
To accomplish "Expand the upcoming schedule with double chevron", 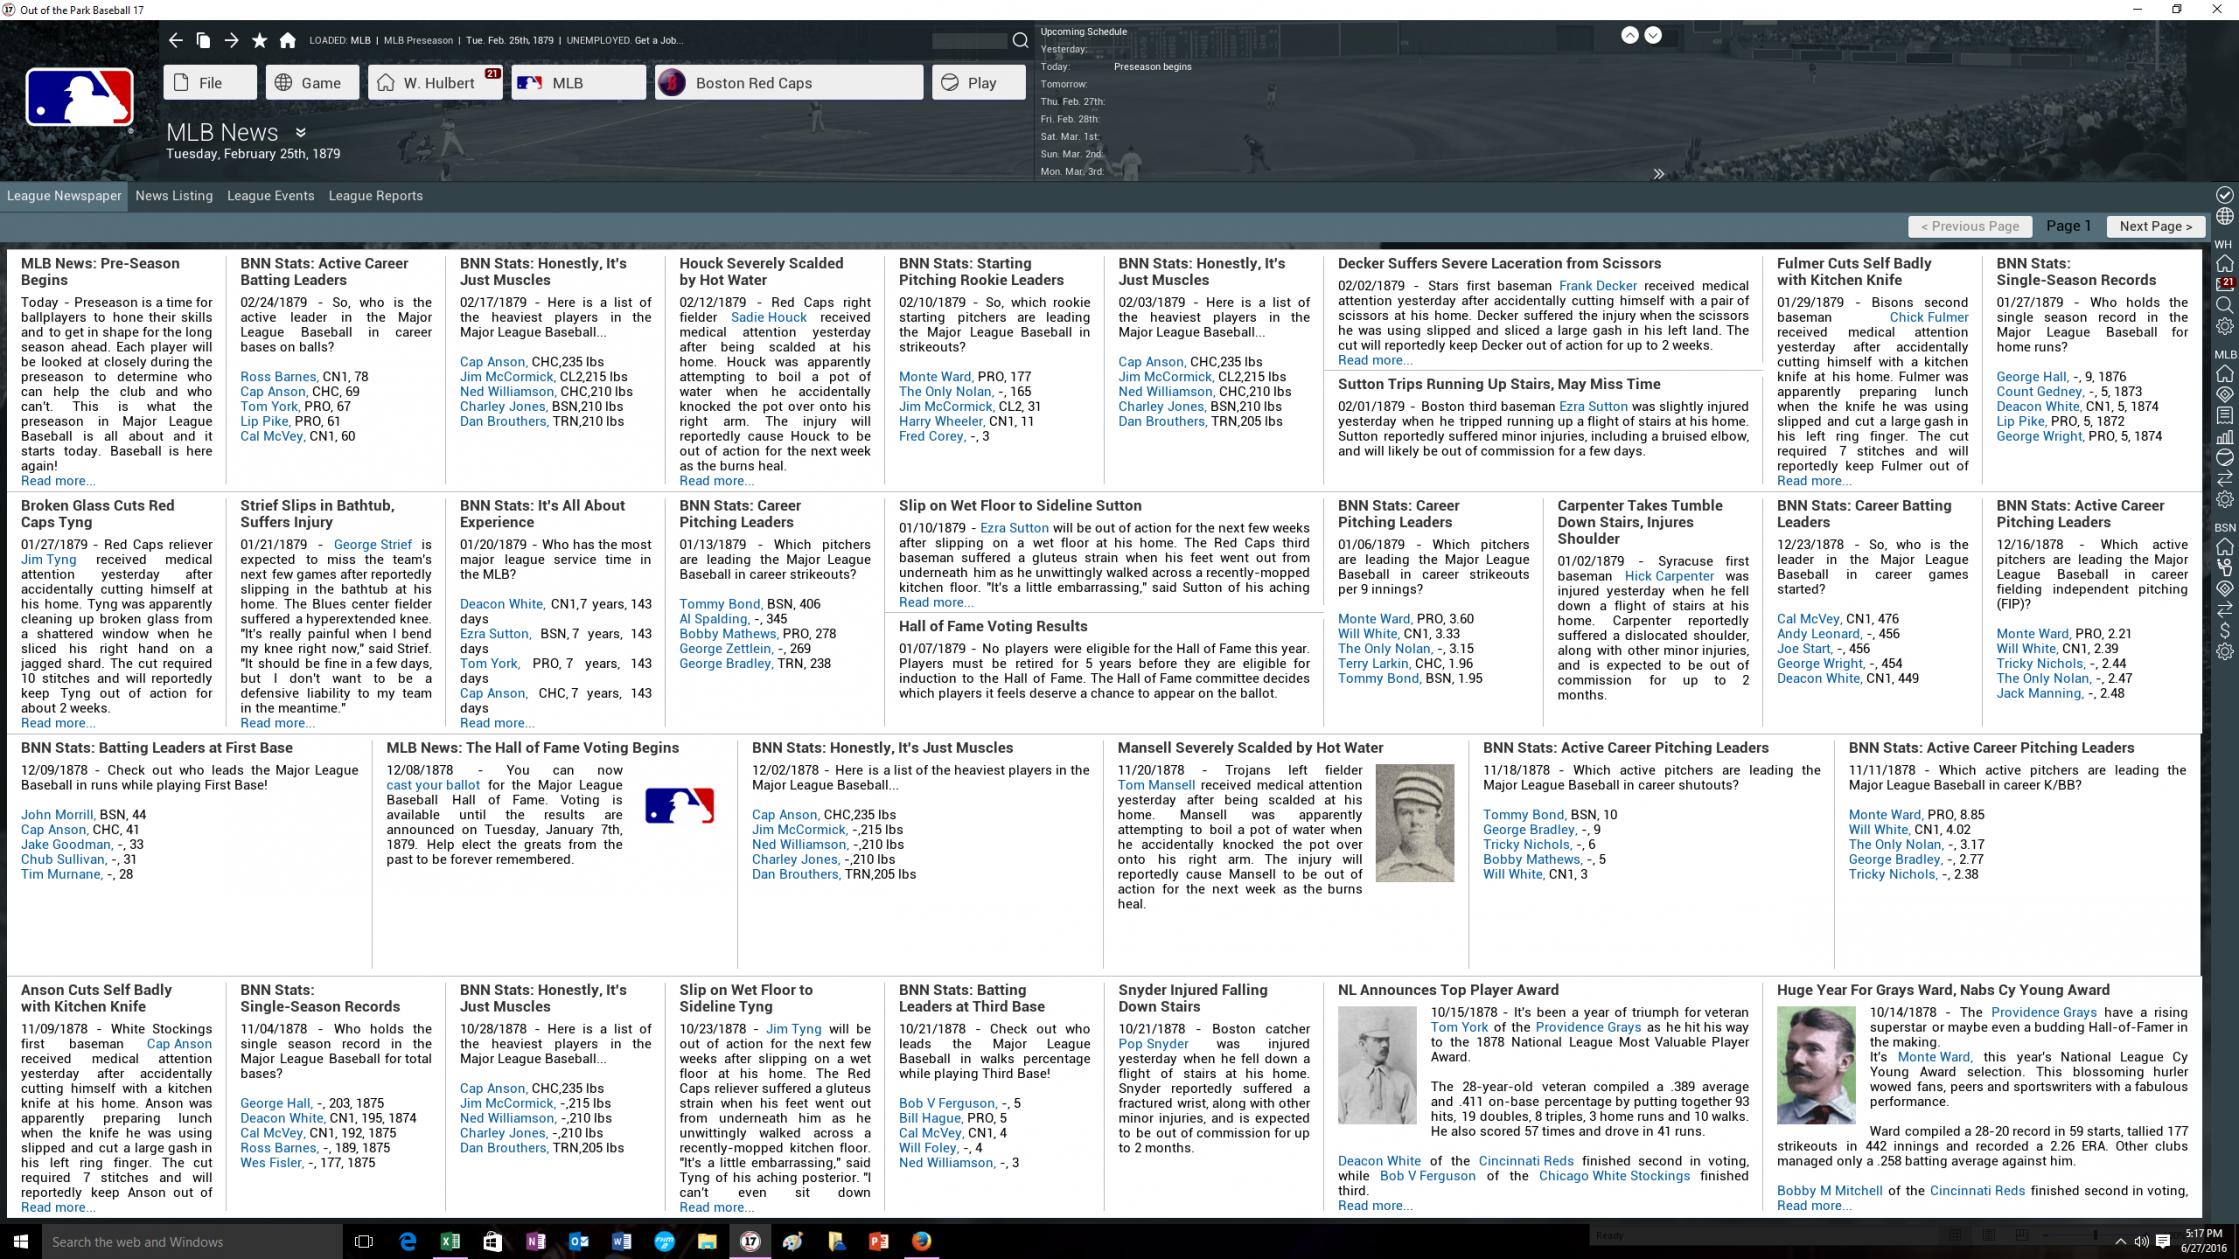I will pos(1658,174).
